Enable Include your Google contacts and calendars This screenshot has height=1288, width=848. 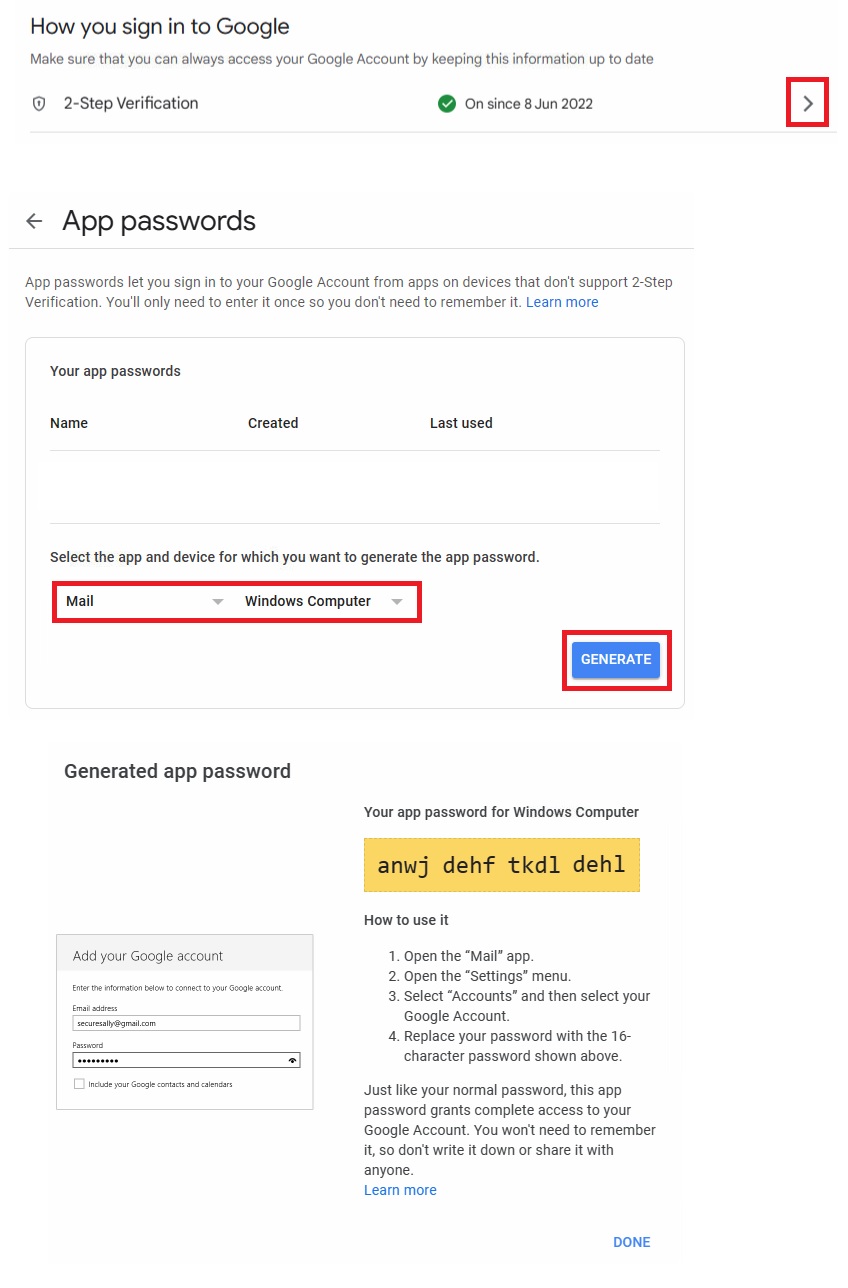pos(78,1083)
